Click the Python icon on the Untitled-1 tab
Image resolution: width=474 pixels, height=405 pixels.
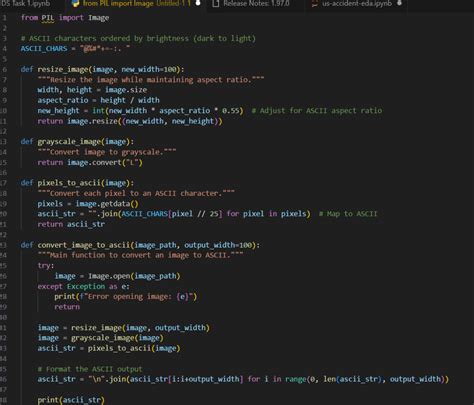click(x=76, y=4)
